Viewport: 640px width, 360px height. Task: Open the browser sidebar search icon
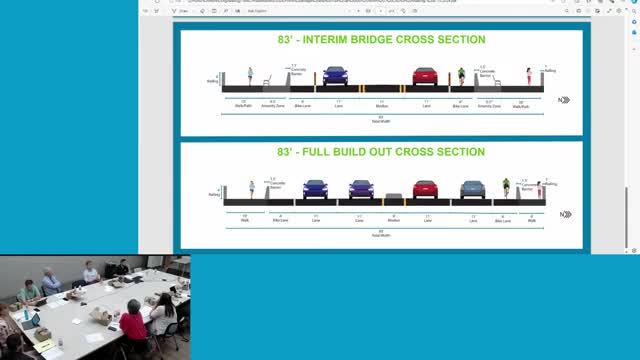click(x=634, y=11)
